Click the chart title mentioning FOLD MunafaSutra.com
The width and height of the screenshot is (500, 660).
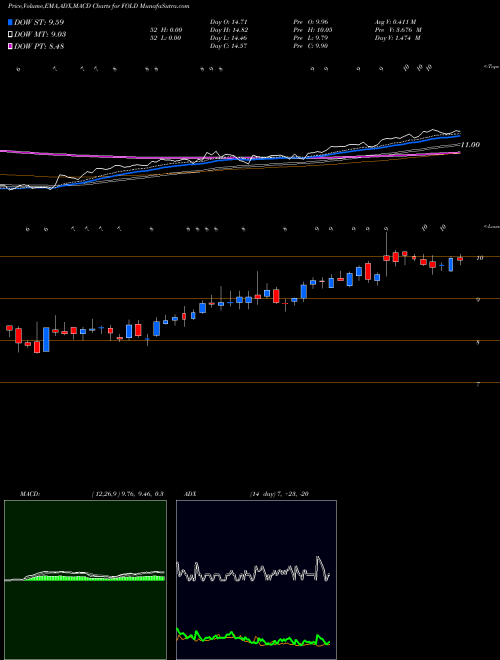coord(98,6)
